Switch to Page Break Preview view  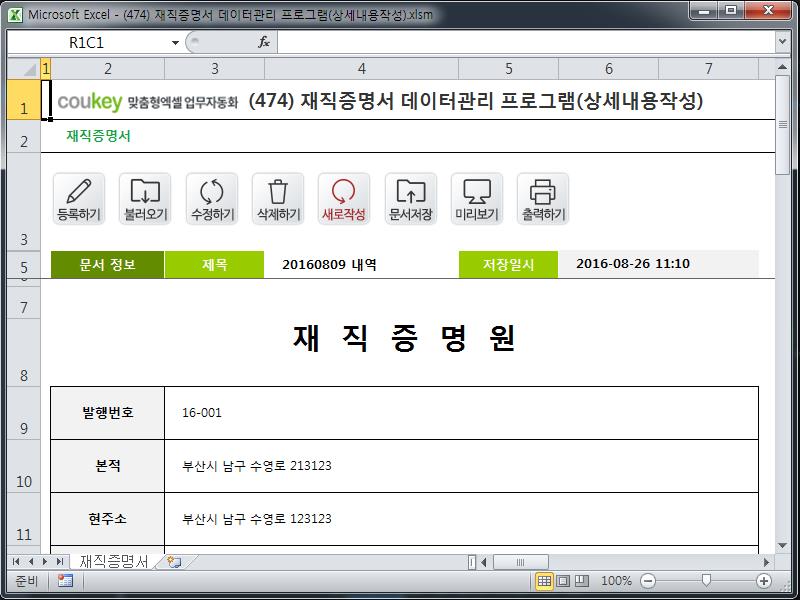click(x=582, y=581)
